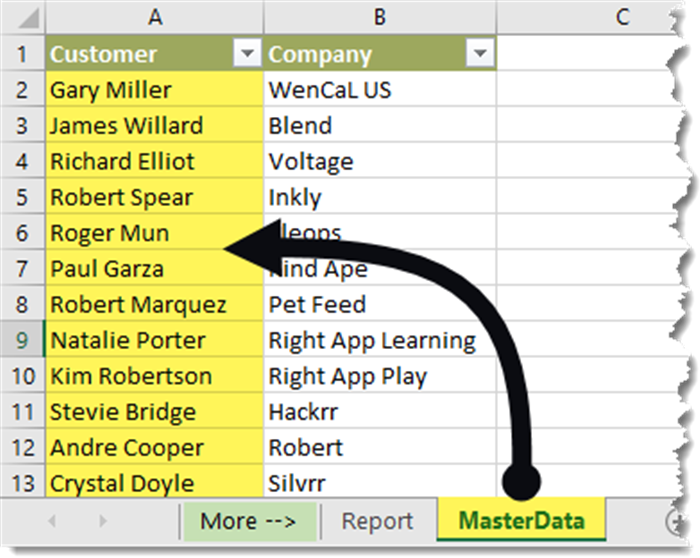The image size is (700, 558).
Task: Select row 1 by its header
Action: point(22,54)
